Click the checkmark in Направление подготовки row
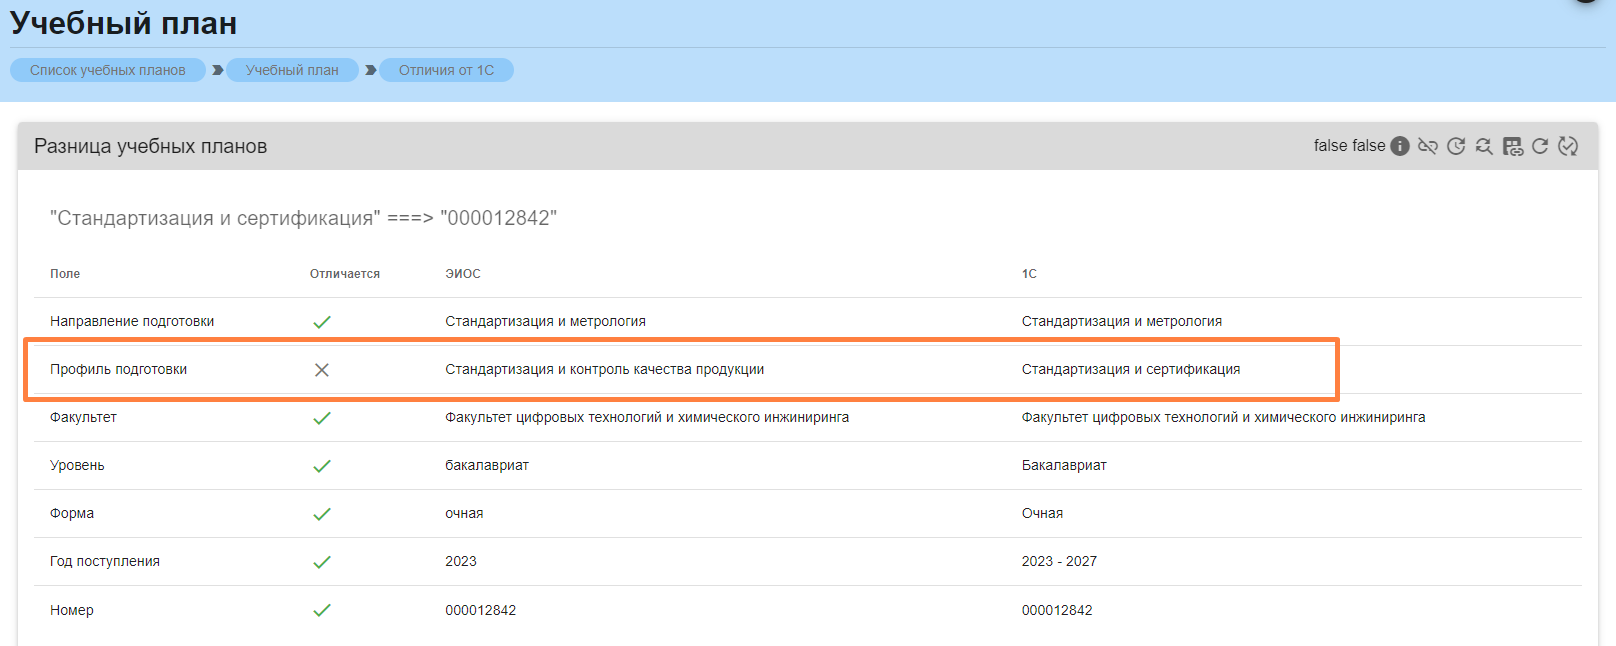Viewport: 1616px width, 646px height. (x=322, y=322)
